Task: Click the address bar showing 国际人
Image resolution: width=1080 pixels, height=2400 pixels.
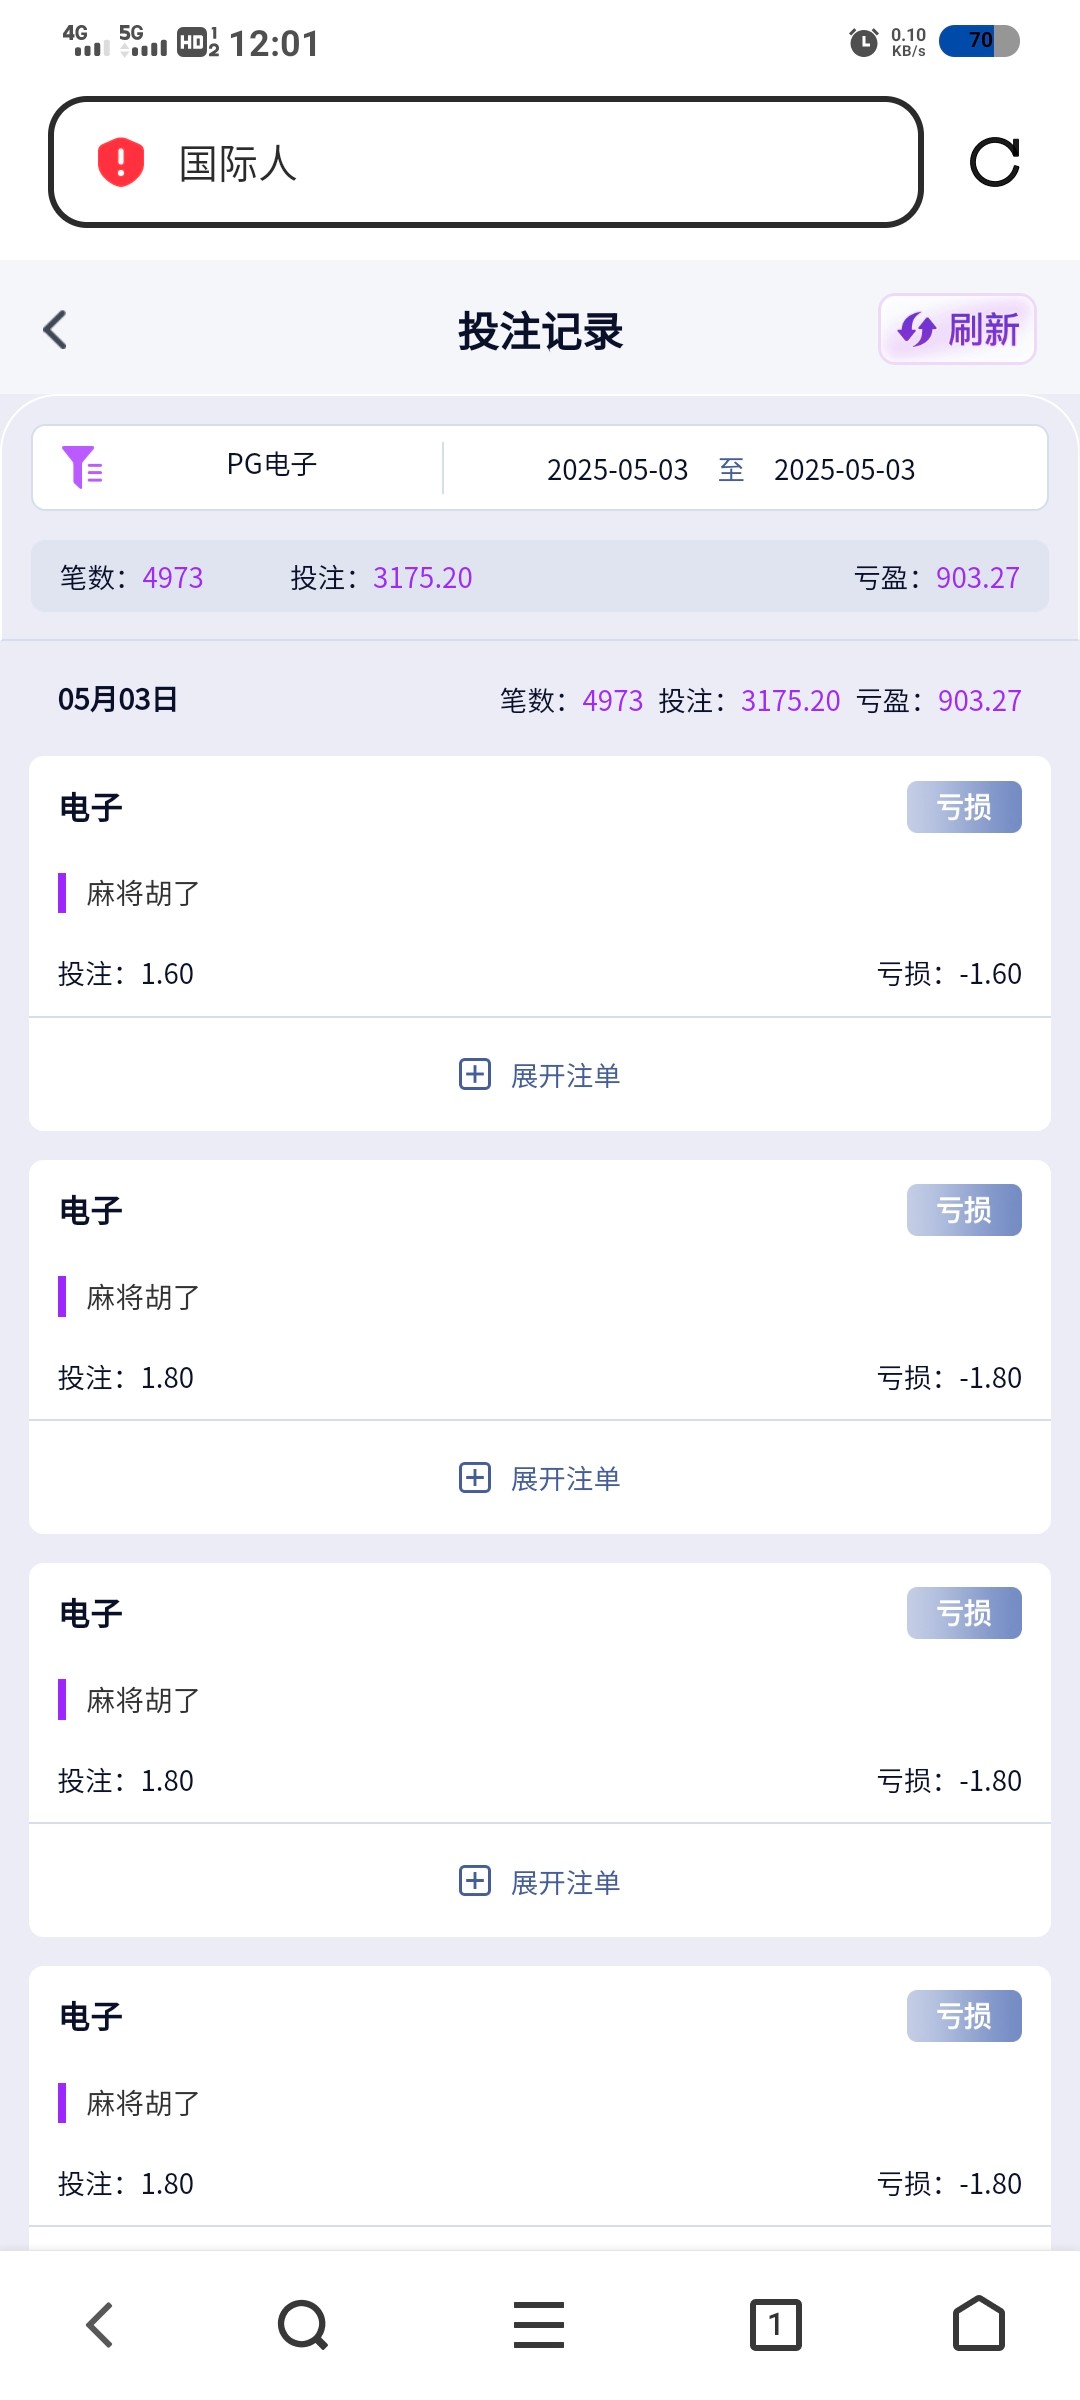Action: [x=485, y=162]
